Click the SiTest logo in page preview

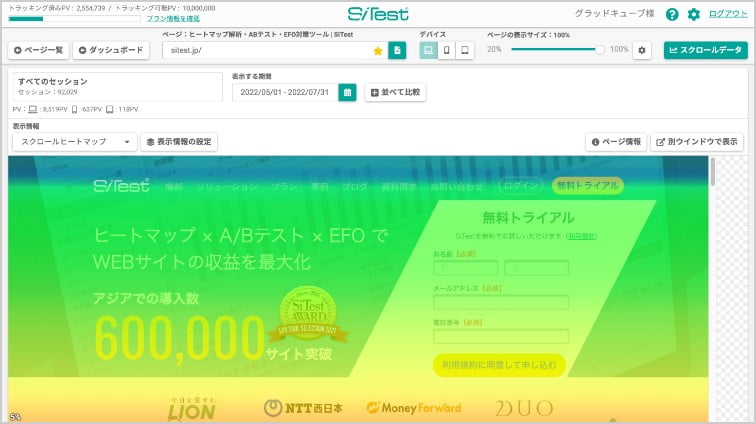pyautogui.click(x=122, y=186)
